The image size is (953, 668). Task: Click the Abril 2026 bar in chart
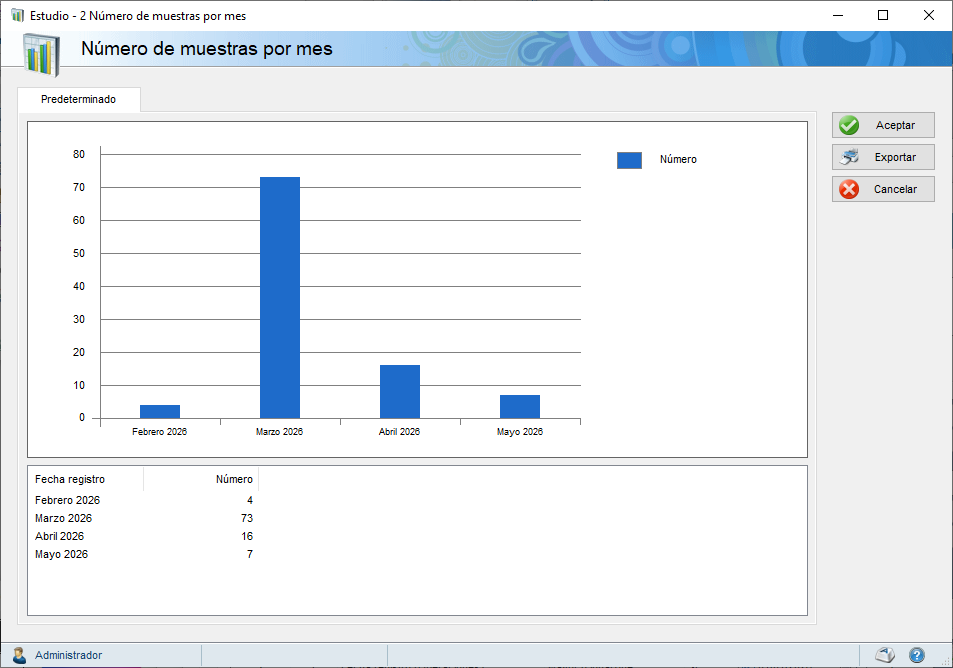(x=400, y=391)
